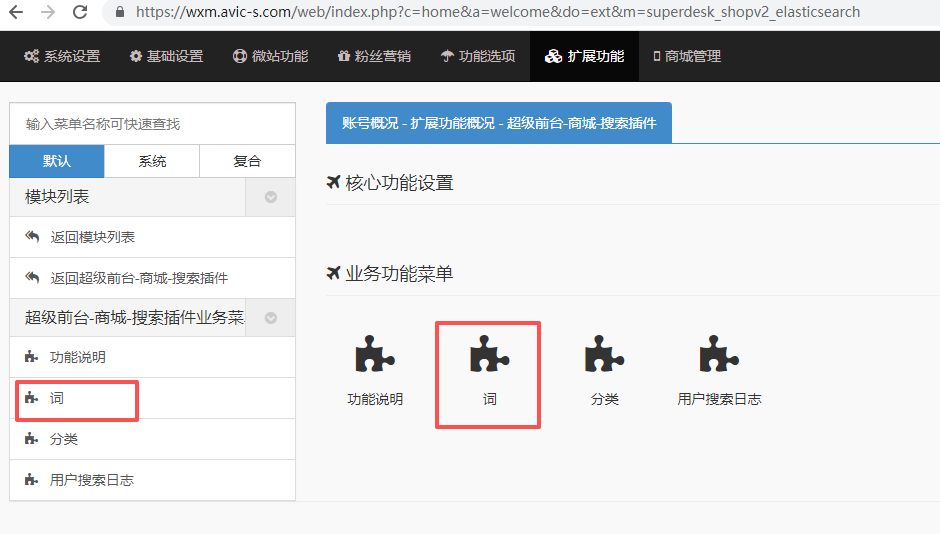Screen dimensions: 940x534
Task: Click the browser forward arrow
Action: coord(47,13)
